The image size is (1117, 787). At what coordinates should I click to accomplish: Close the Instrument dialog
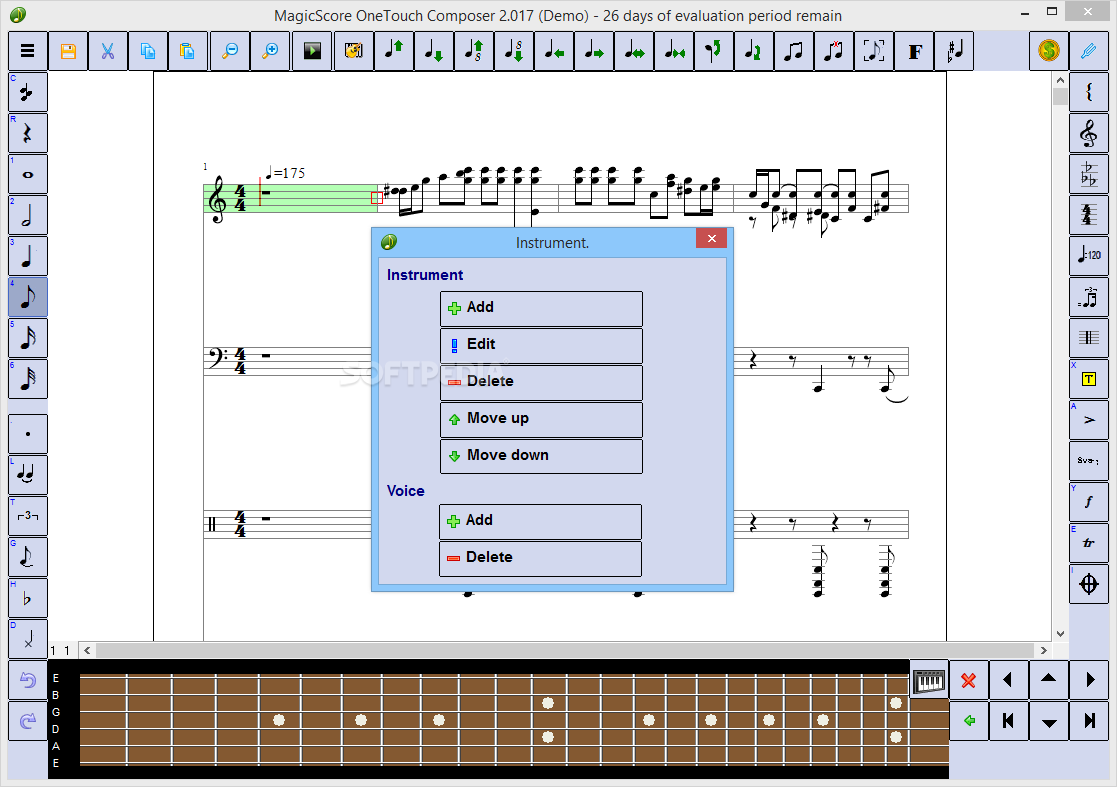tap(711, 239)
